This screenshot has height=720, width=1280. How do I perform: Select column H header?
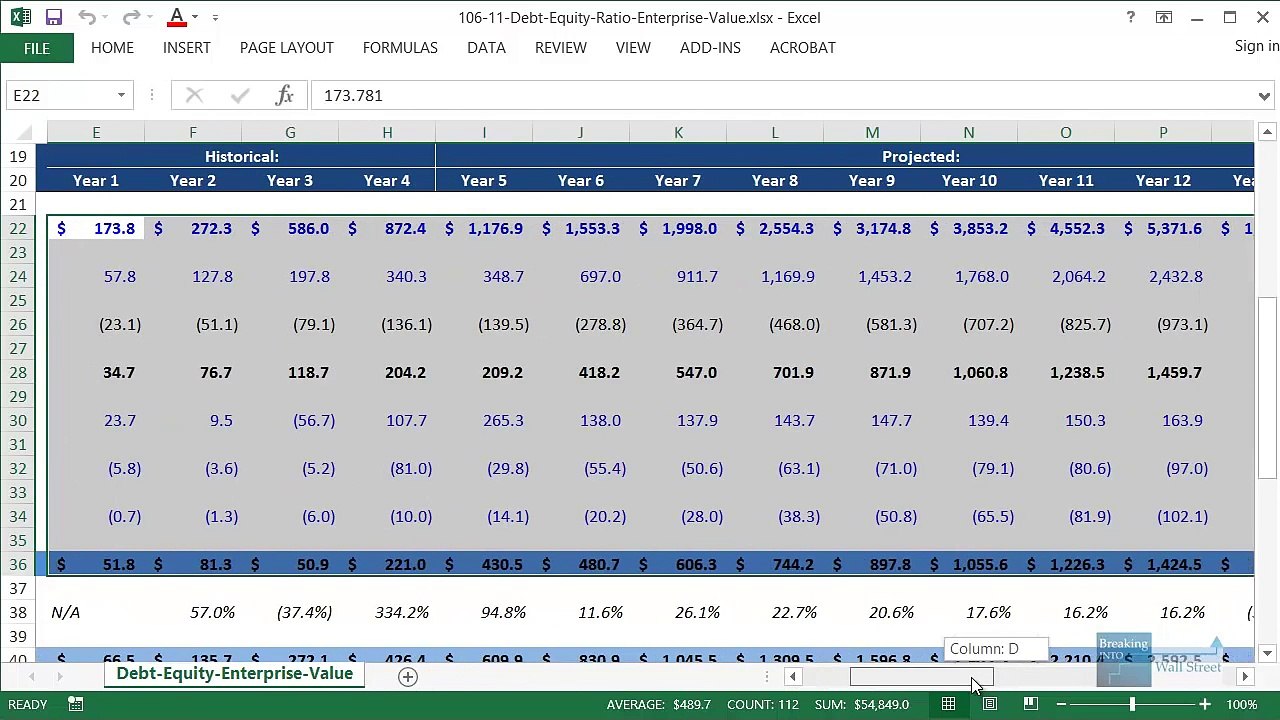coord(387,132)
